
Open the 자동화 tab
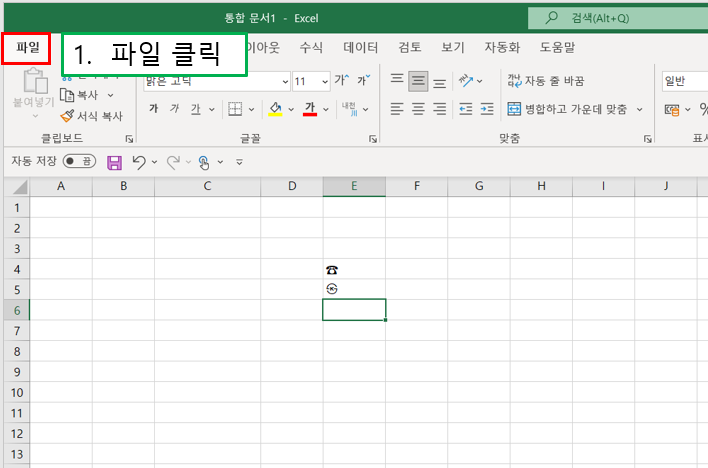[502, 47]
